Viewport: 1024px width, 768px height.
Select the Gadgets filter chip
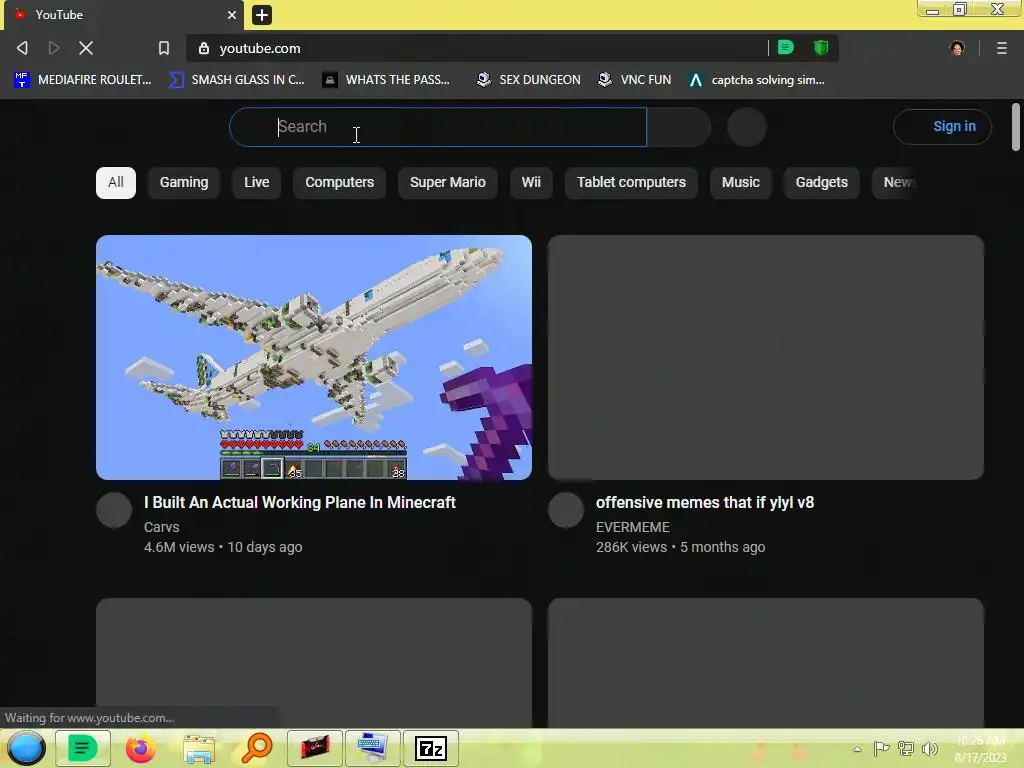822,182
